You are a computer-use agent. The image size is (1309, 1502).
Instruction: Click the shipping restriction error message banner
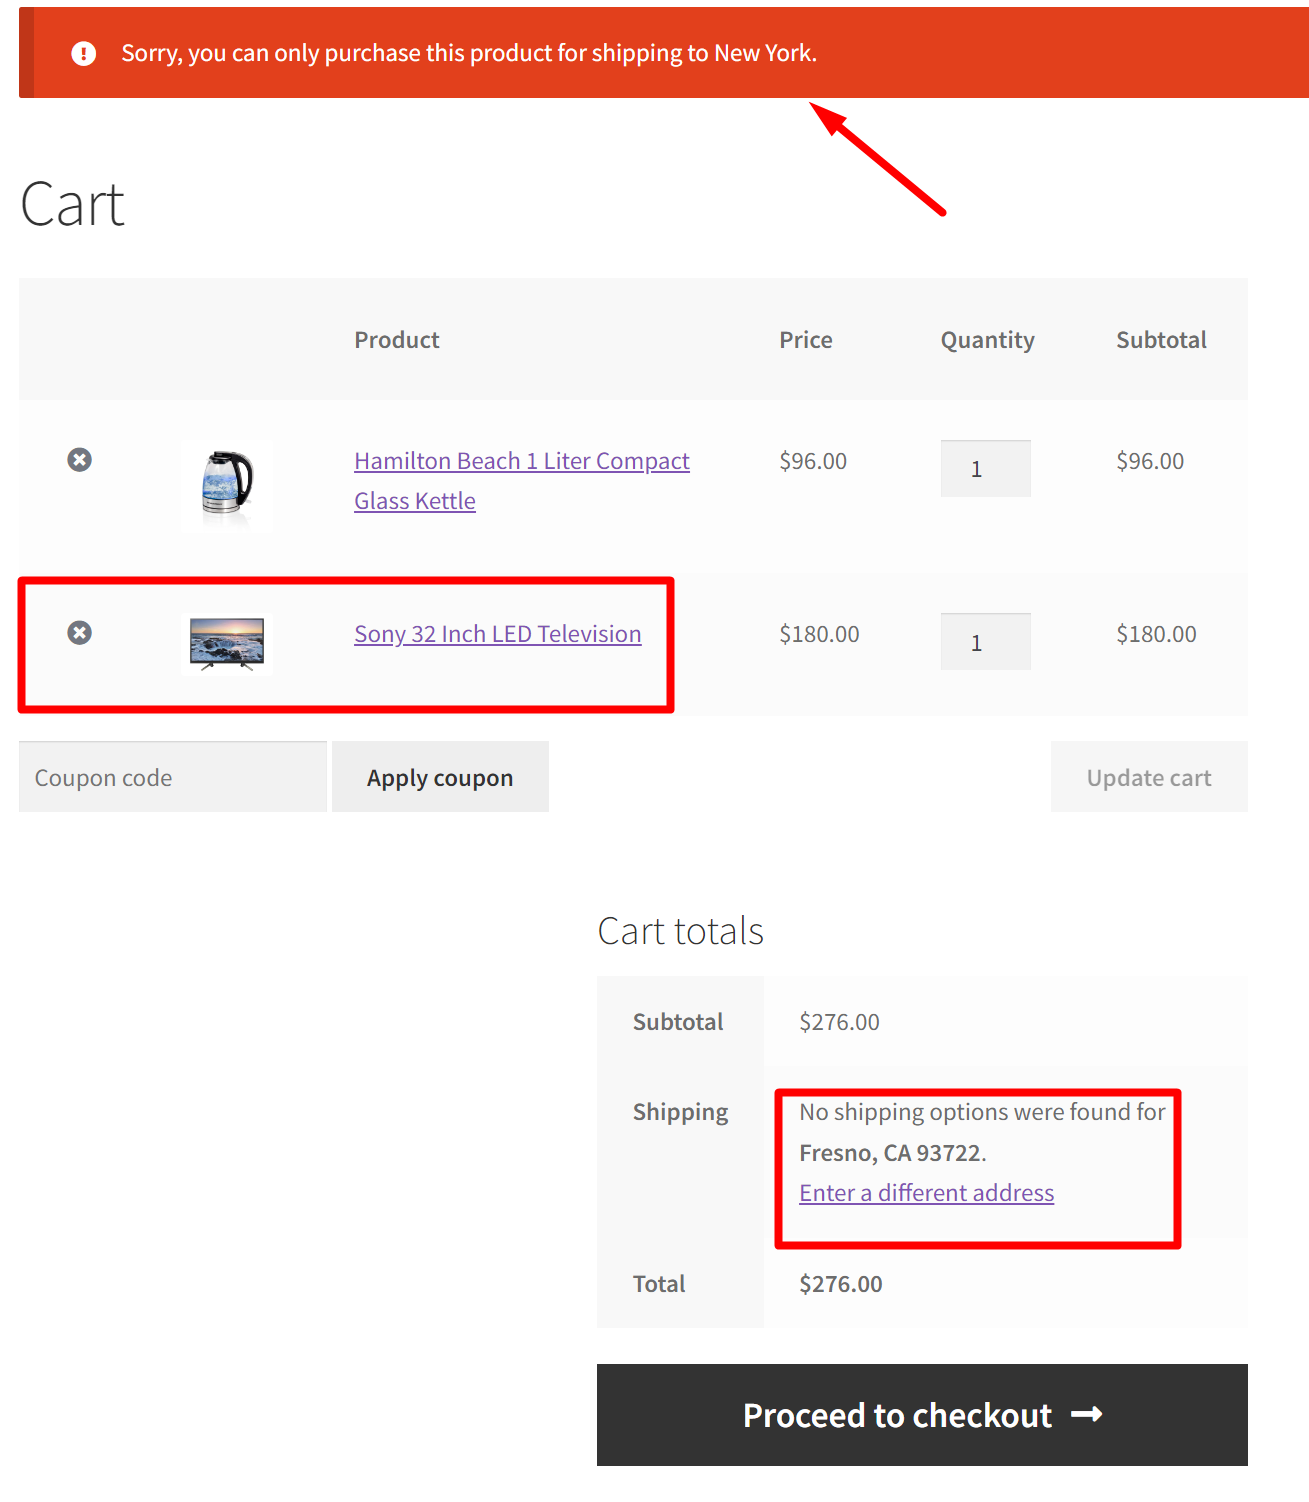pos(468,52)
